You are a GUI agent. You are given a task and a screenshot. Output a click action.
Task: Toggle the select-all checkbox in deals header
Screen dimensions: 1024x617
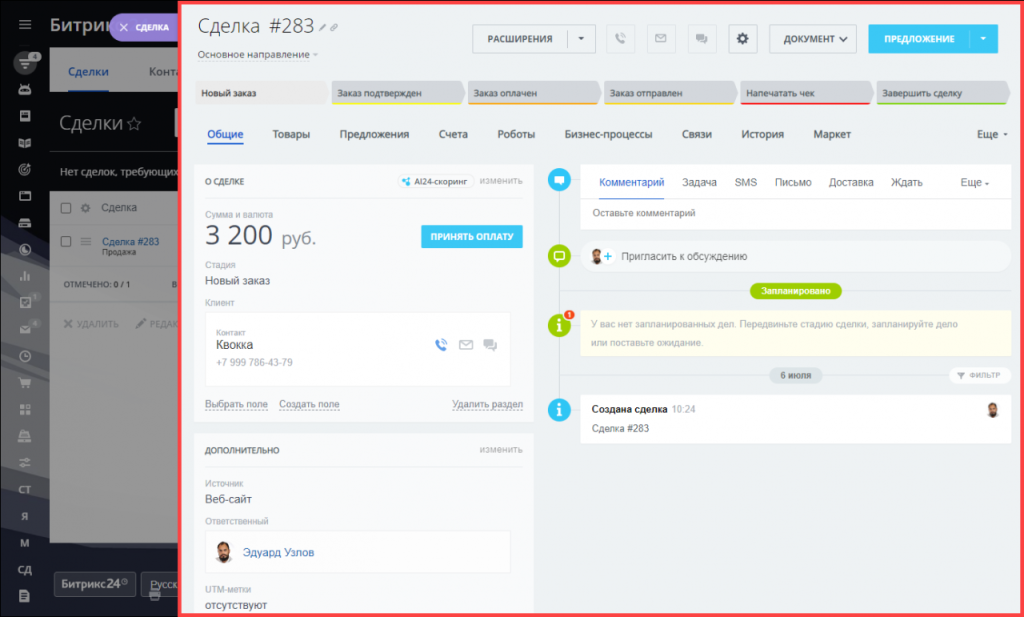[66, 208]
